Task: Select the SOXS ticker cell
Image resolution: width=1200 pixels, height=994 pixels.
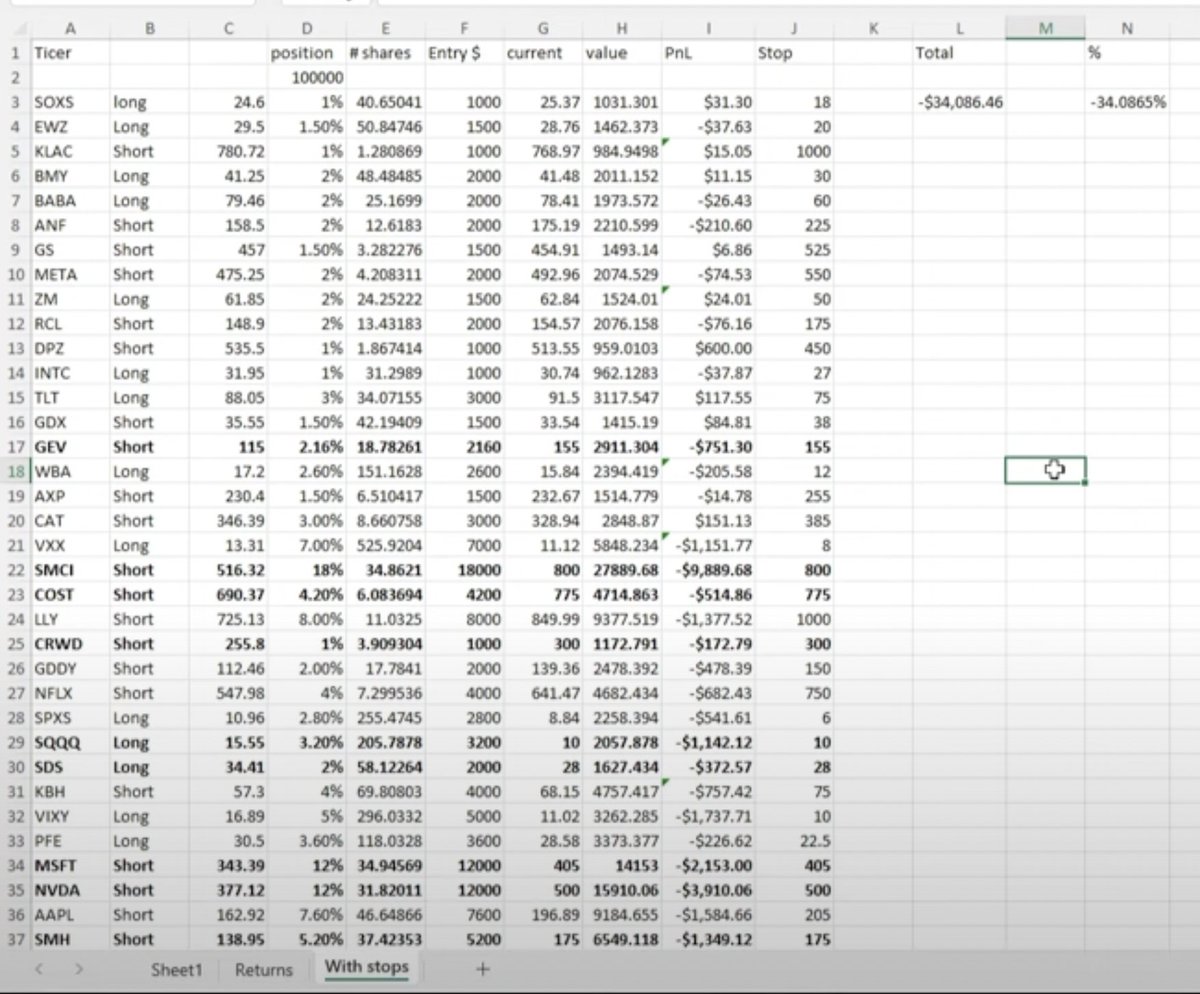Action: (x=69, y=102)
